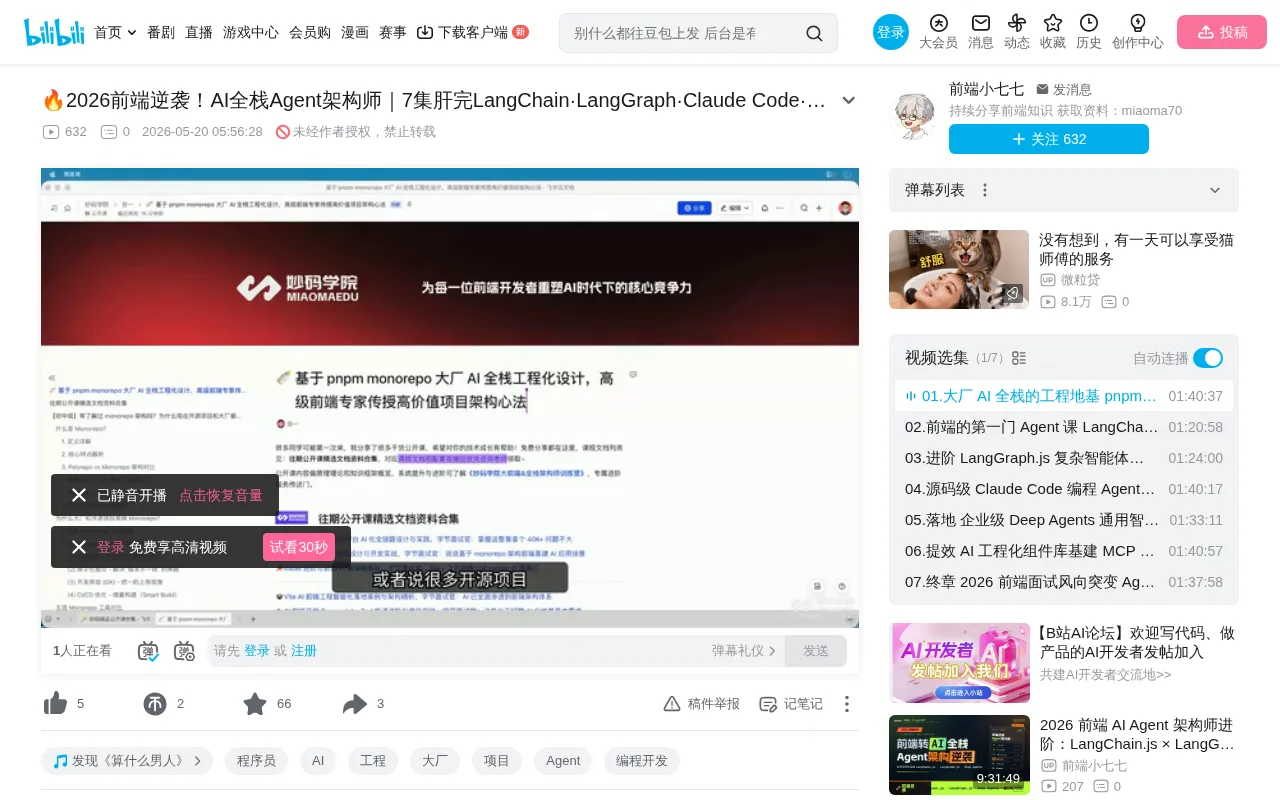1280x800 pixels.
Task: Open 弹幕礼仪 link arrow
Action: (x=772, y=651)
